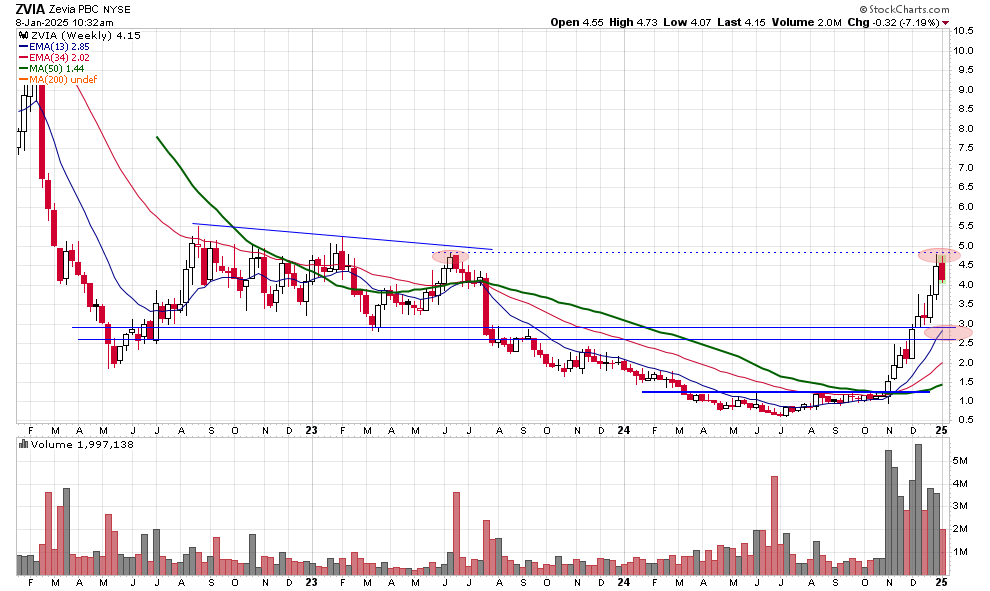Image resolution: width=990 pixels, height=591 pixels.
Task: Click the pink ellipse at the mid-2023 peak
Action: pyautogui.click(x=451, y=256)
